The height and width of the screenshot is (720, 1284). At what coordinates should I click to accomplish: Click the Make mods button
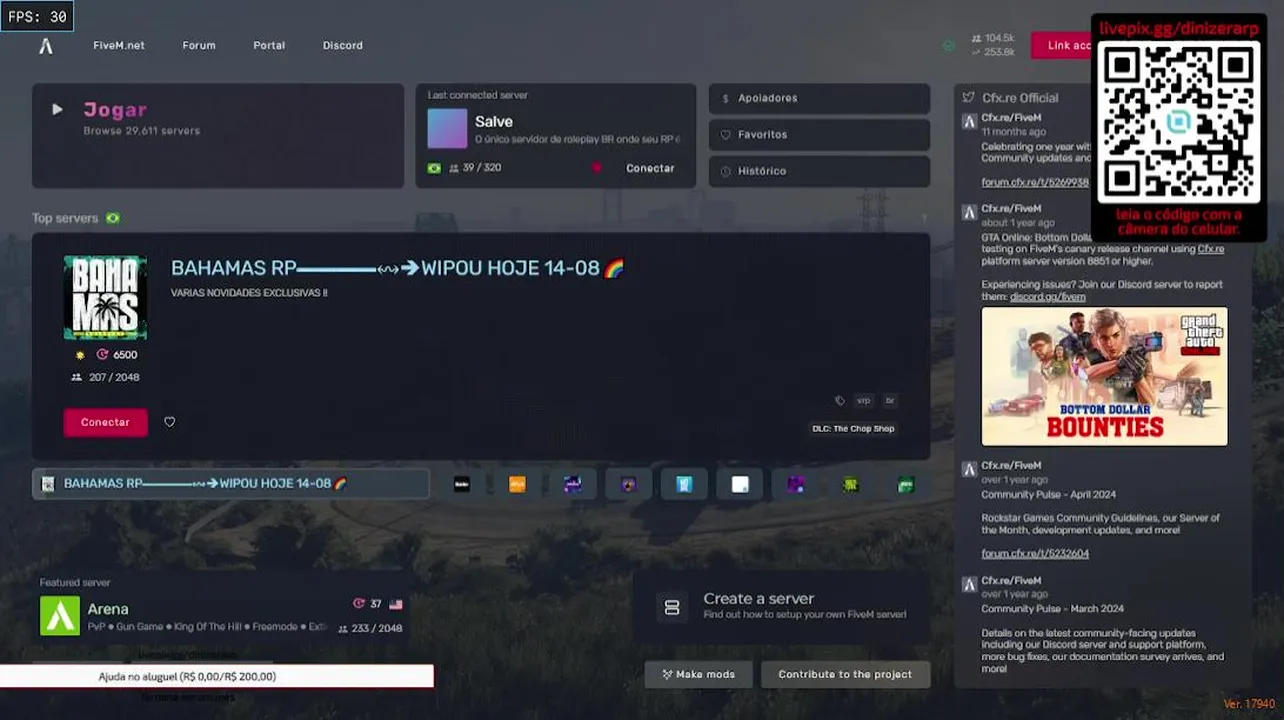pyautogui.click(x=699, y=674)
